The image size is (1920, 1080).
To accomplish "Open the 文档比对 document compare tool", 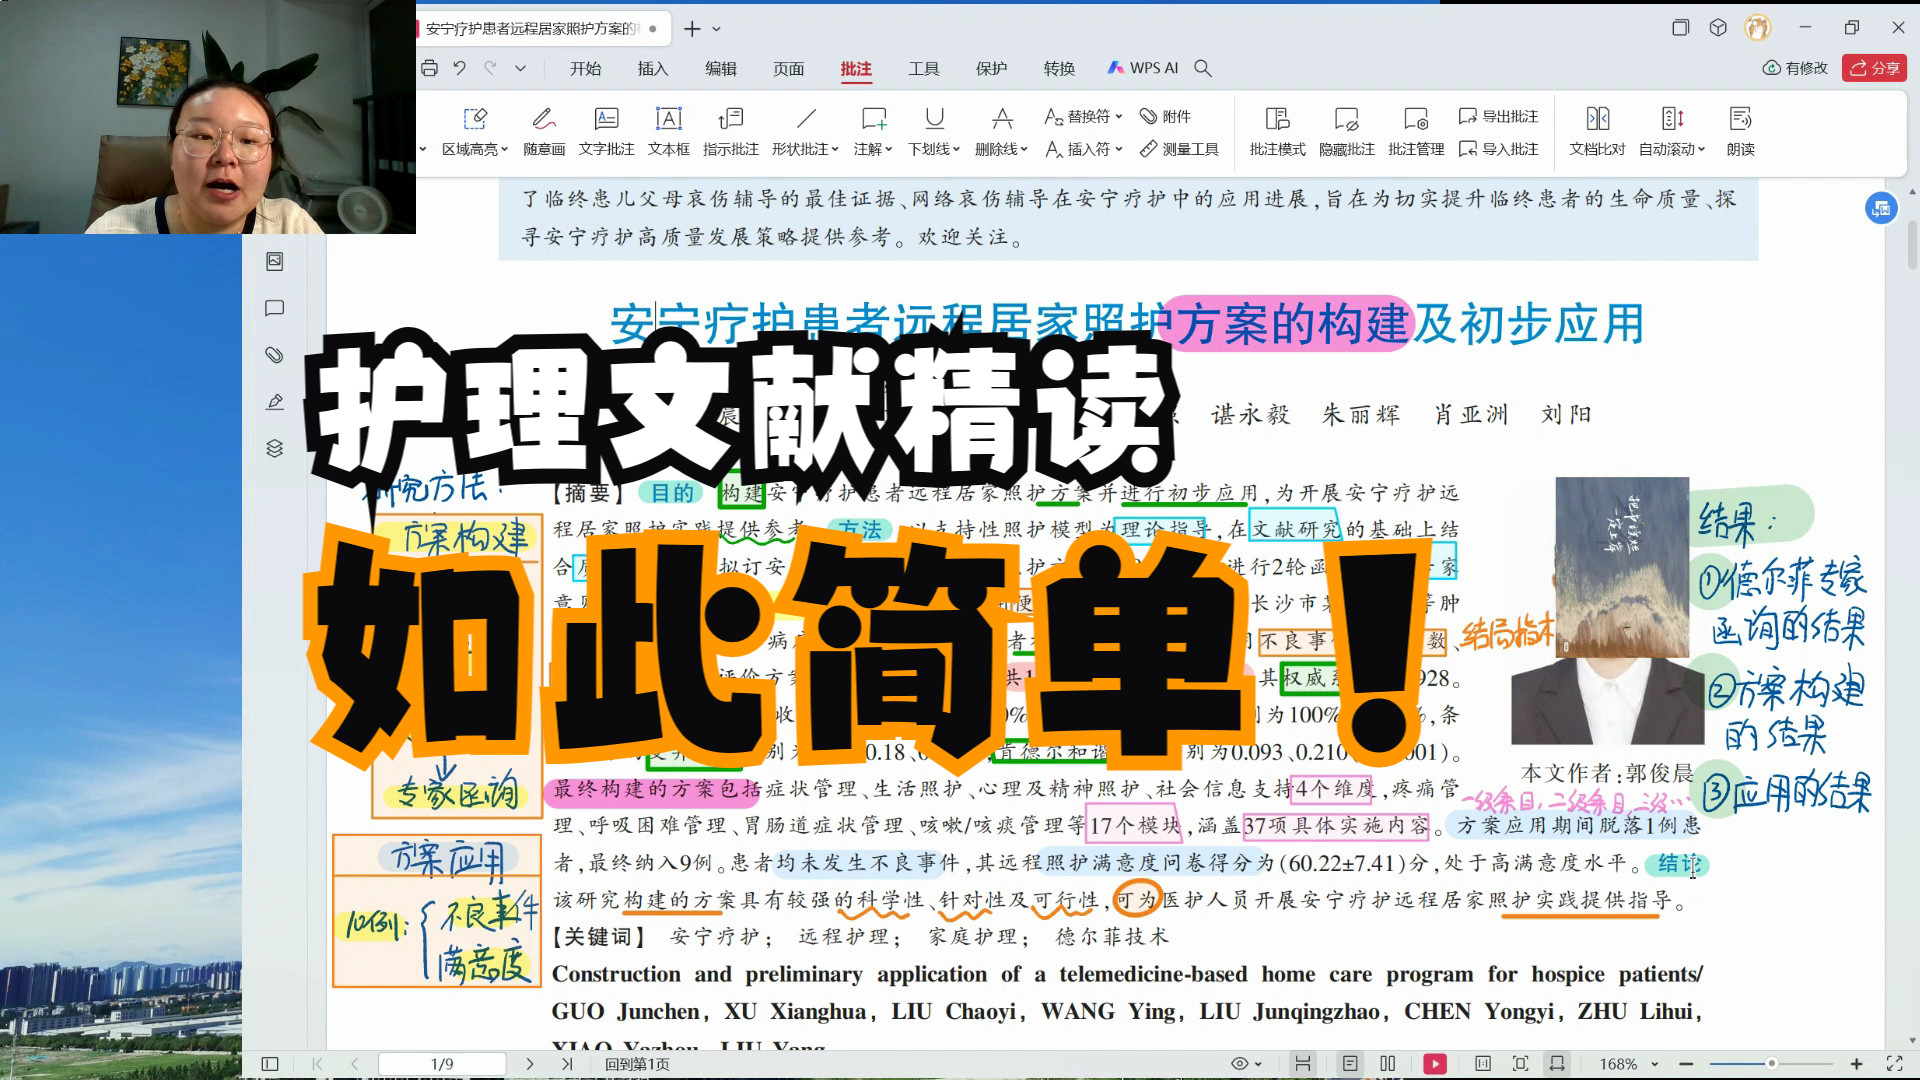I will pyautogui.click(x=1597, y=132).
